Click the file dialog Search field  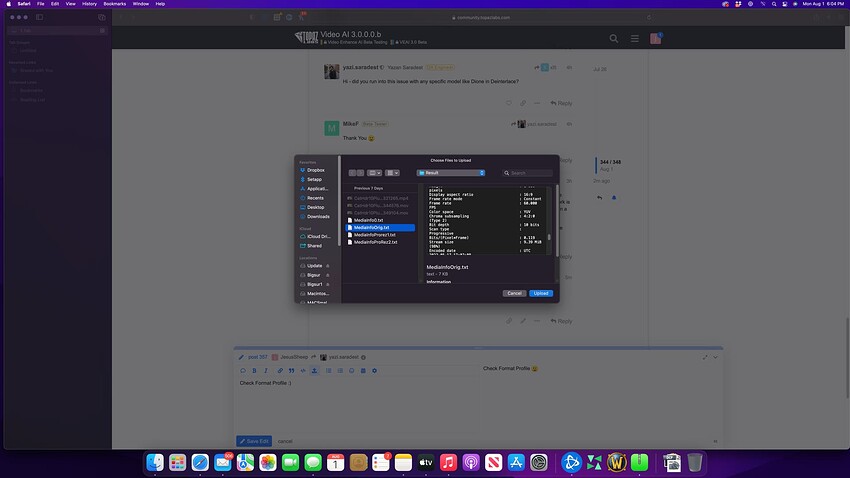point(527,173)
